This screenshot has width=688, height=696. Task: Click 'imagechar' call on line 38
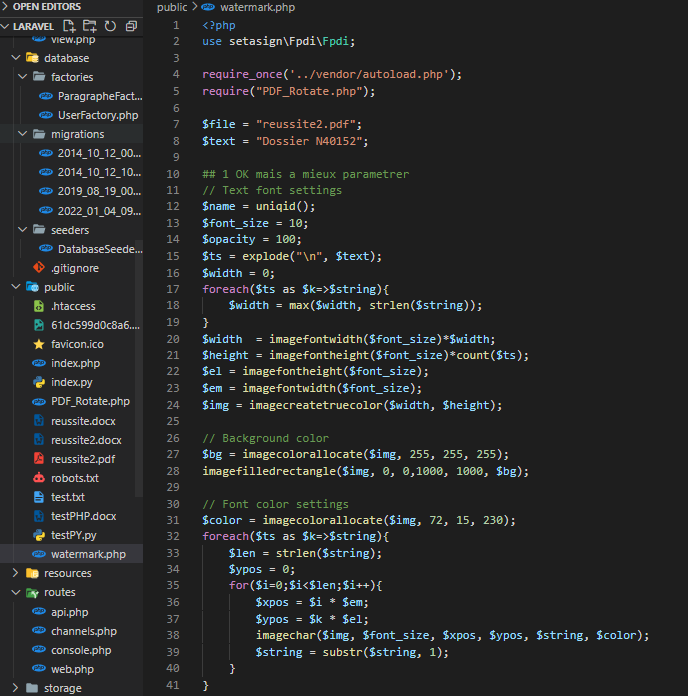285,635
